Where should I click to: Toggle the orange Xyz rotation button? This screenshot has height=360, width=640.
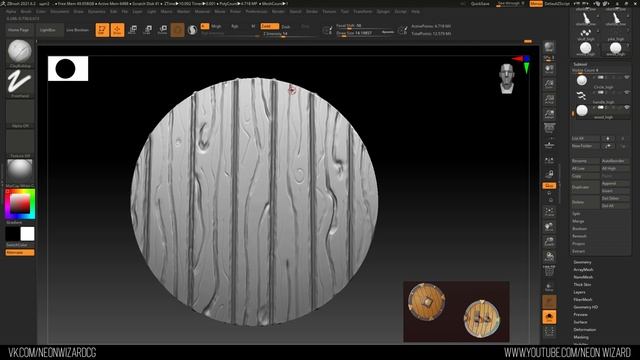549,186
